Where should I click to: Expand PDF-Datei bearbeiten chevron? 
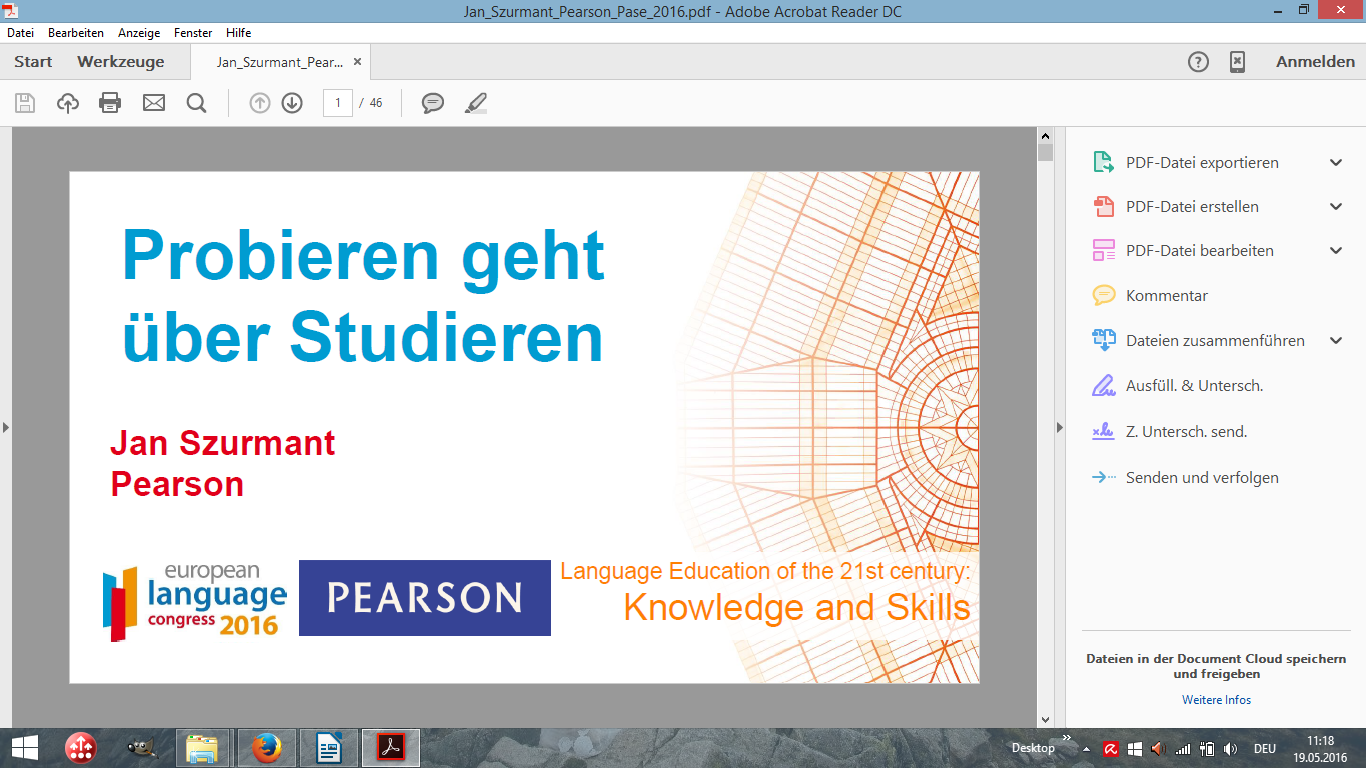[x=1336, y=251]
